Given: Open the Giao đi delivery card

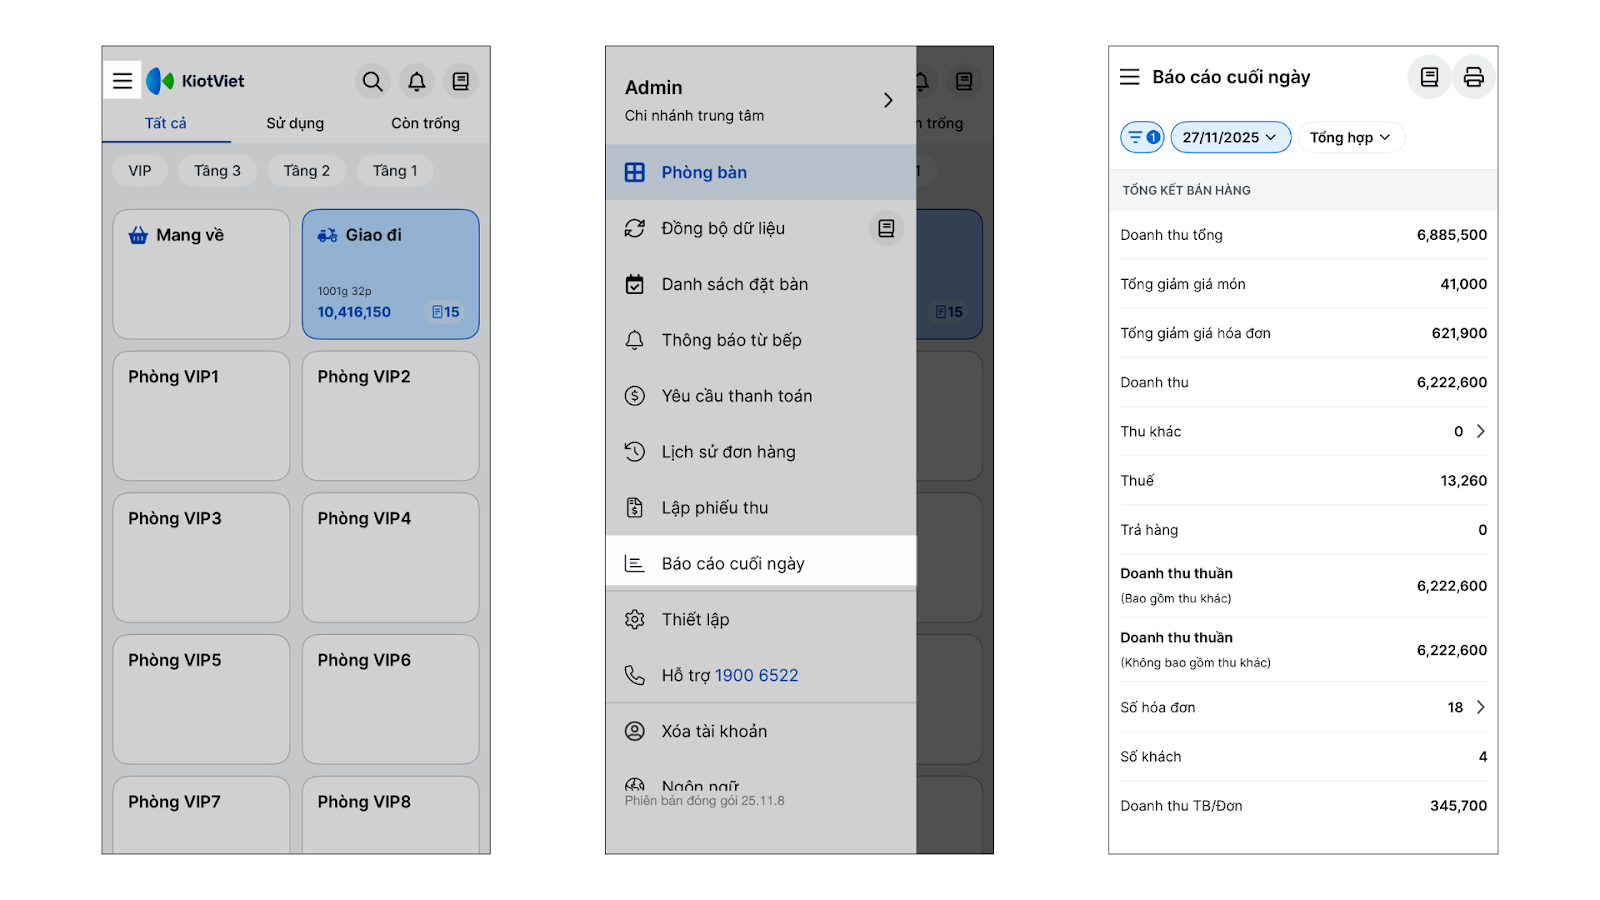Looking at the screenshot, I should (391, 274).
